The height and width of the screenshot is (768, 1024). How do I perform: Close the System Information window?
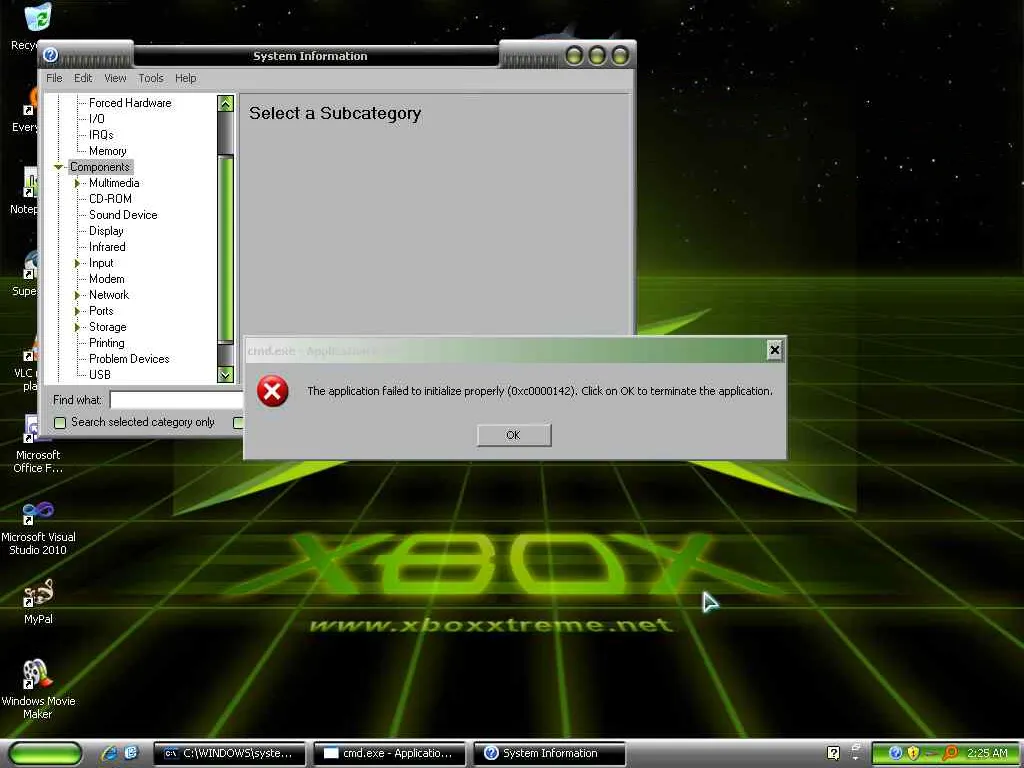tap(620, 56)
